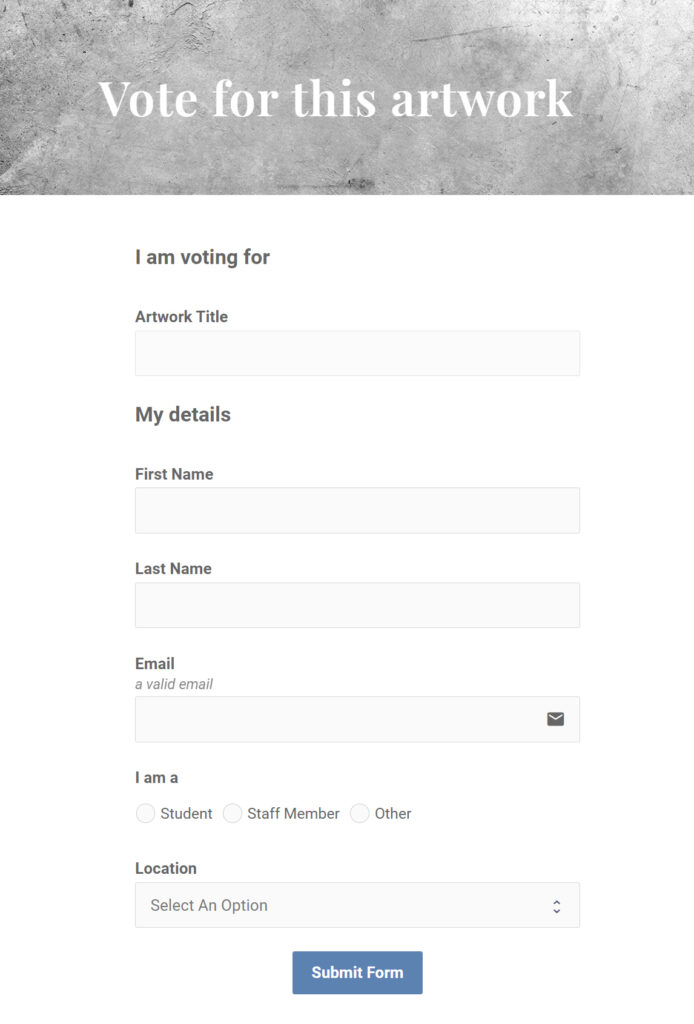The image size is (694, 1024).
Task: Click the "Vote for this artwork" banner title
Action: (335, 99)
